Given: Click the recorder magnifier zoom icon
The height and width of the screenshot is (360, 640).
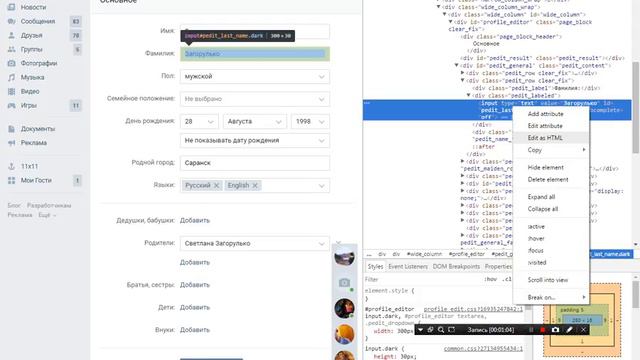Looking at the screenshot, I should pos(441,329).
